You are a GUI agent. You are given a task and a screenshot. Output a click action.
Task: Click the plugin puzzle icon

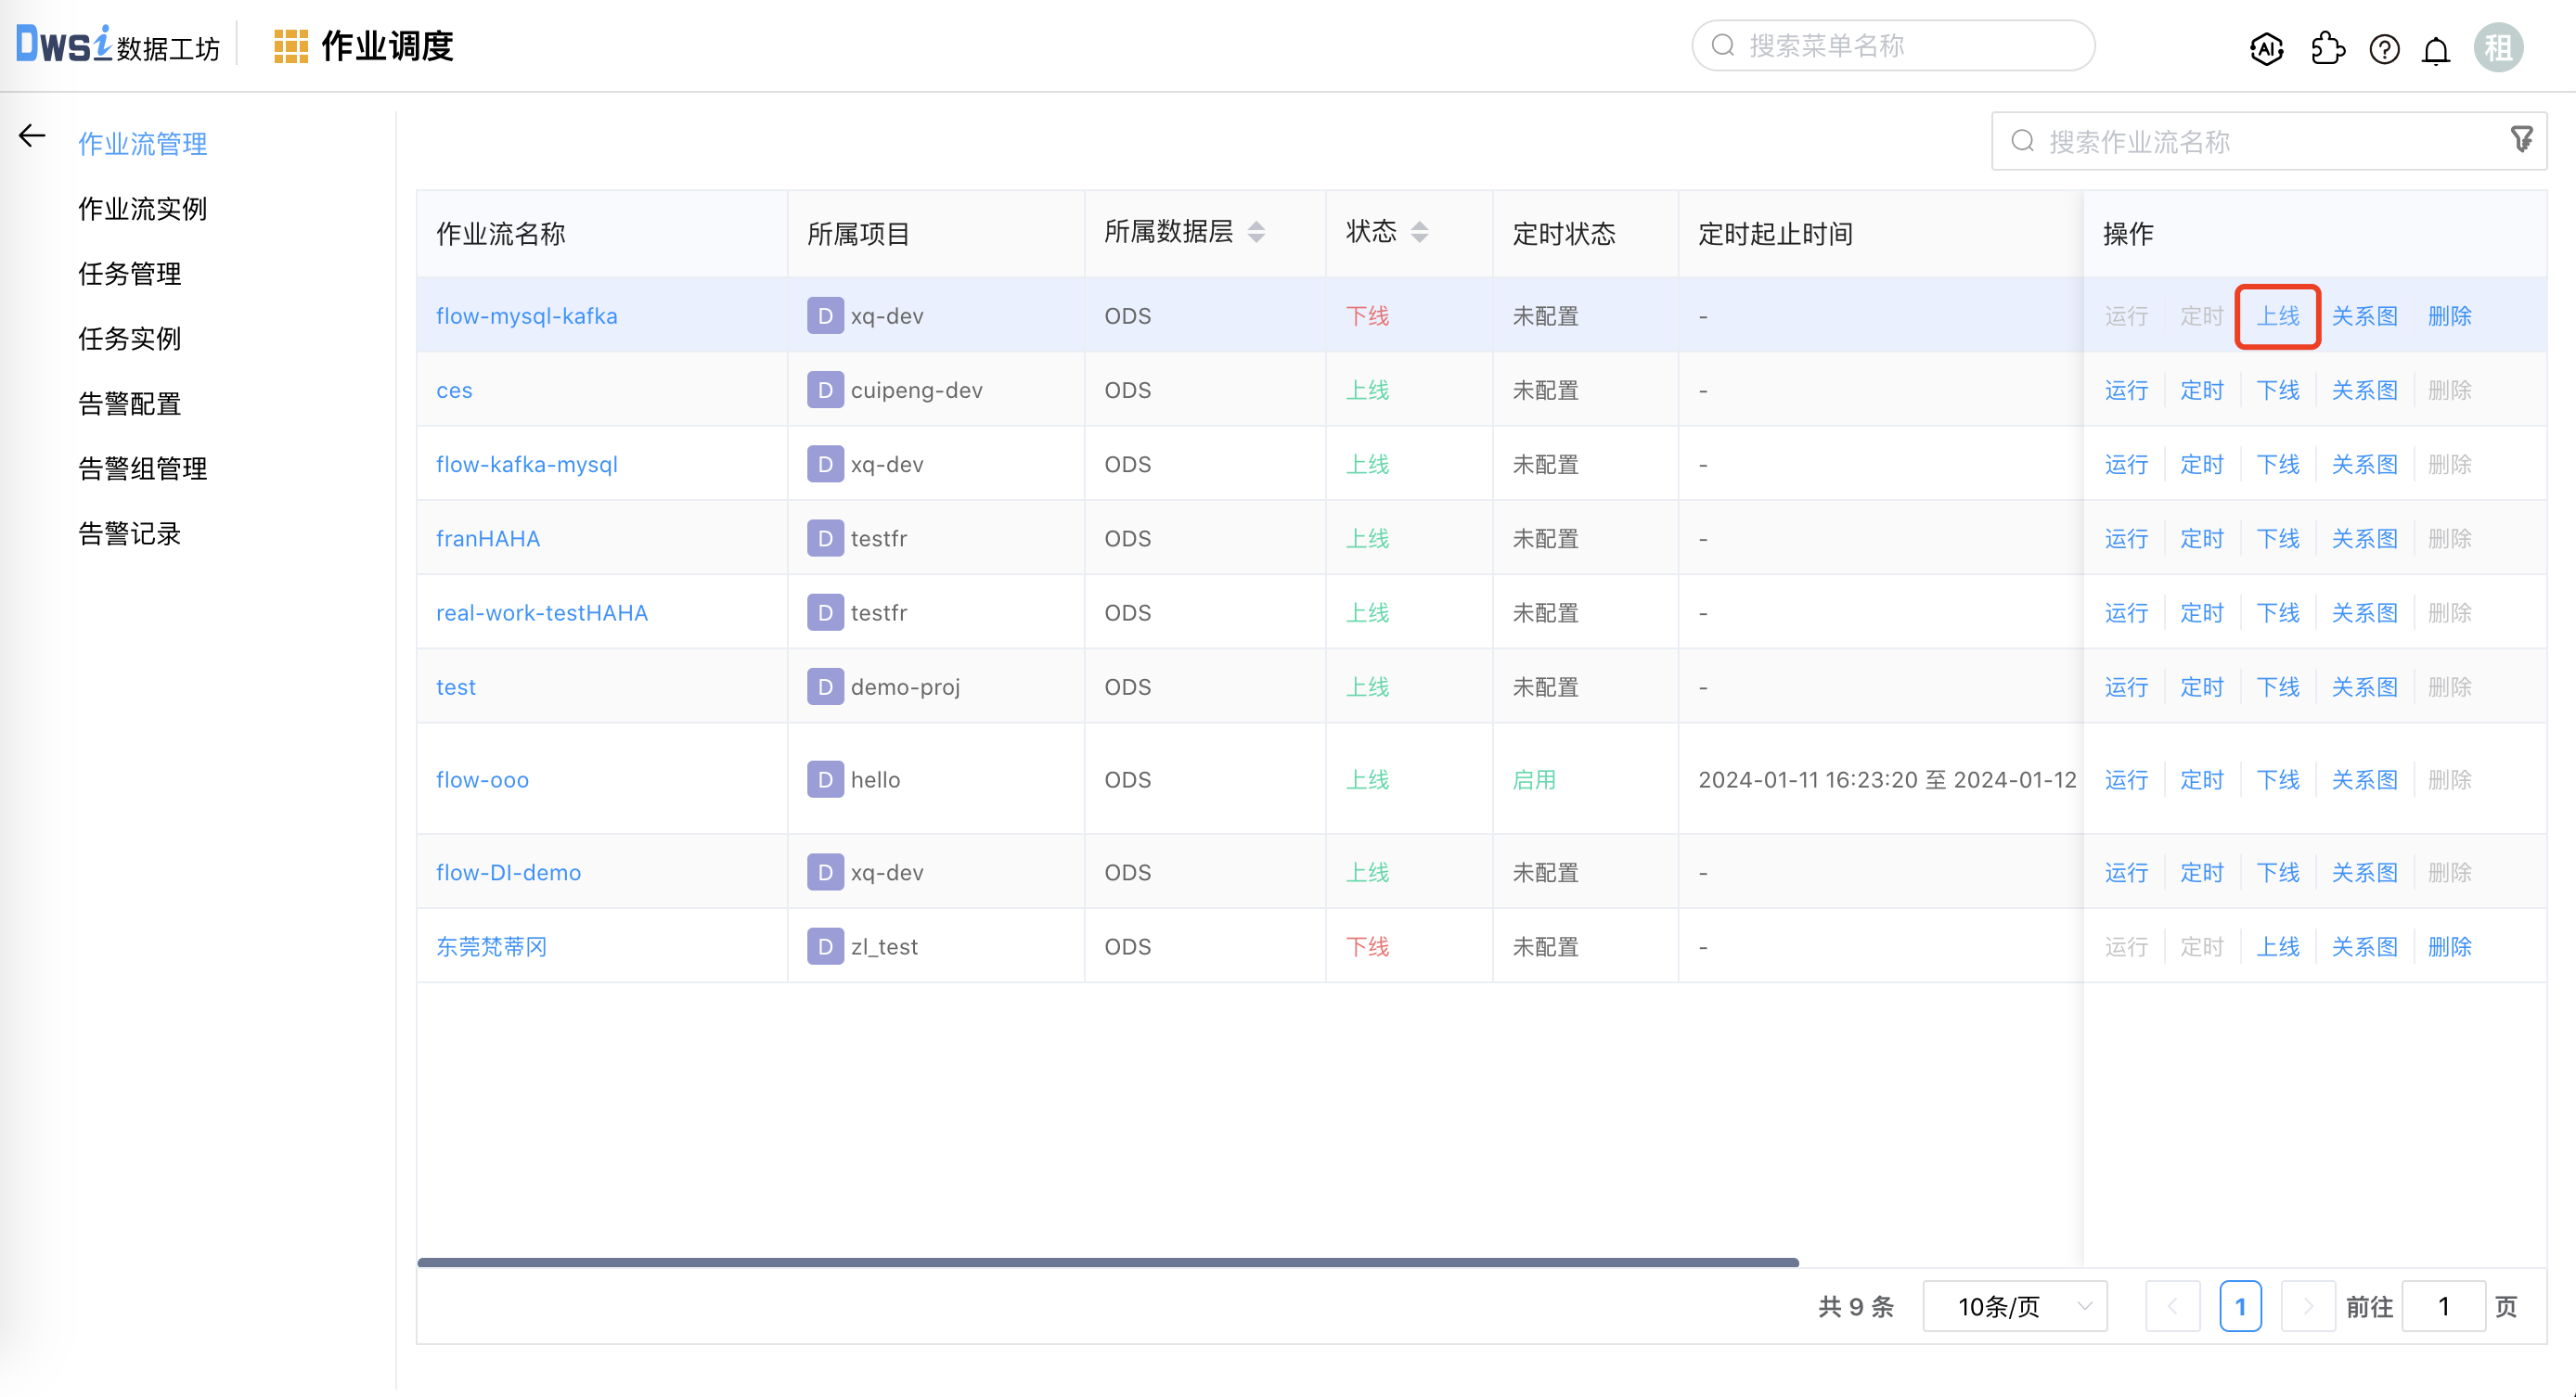coord(2327,48)
